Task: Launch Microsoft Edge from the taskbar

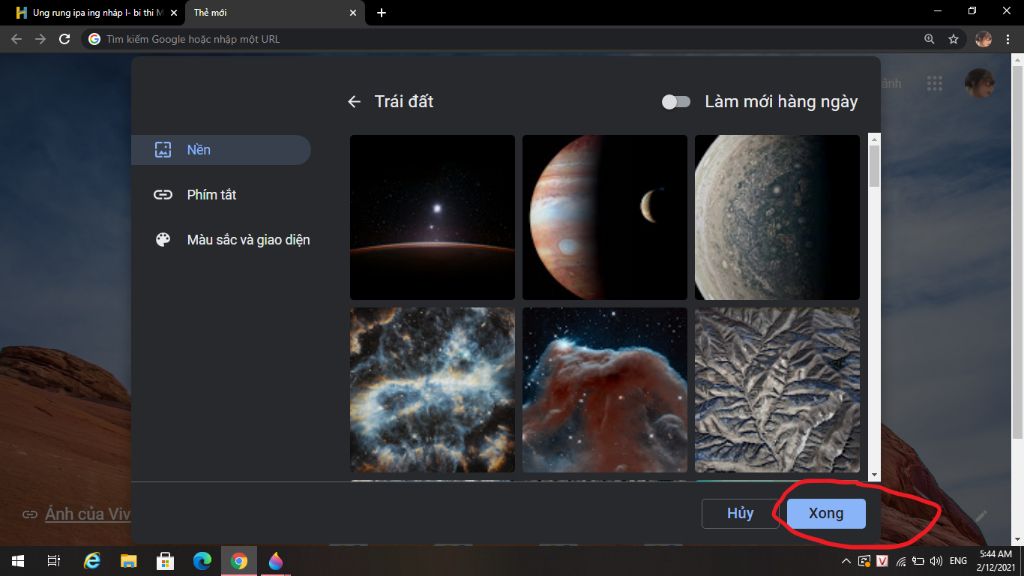Action: pos(202,561)
